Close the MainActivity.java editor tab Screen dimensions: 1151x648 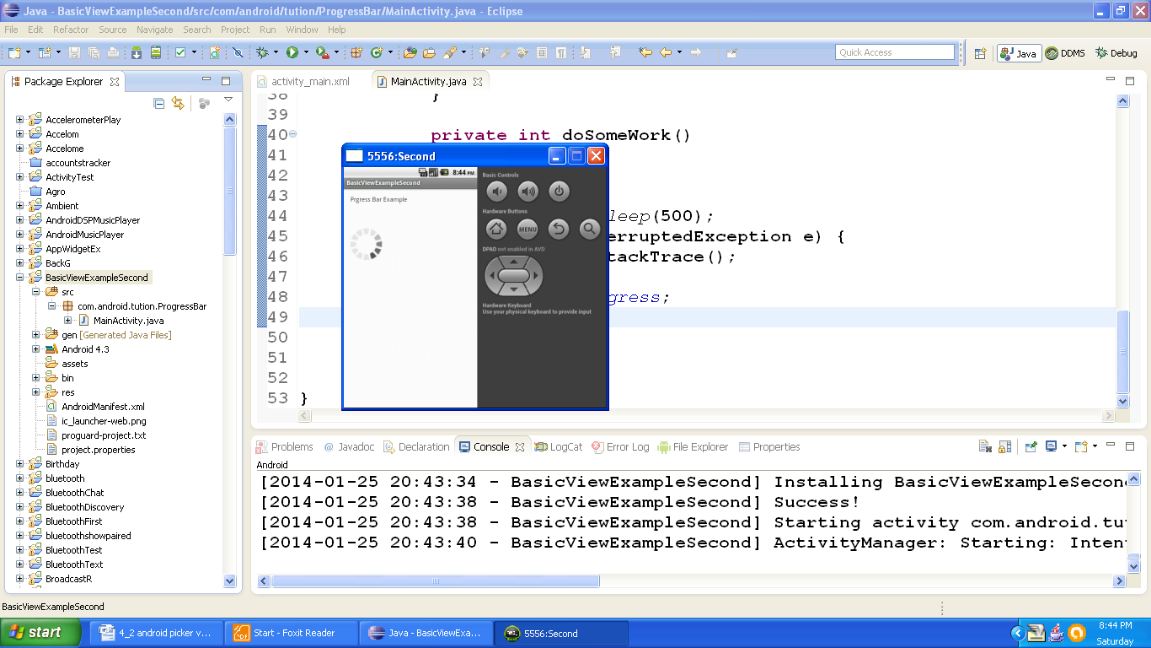(478, 81)
